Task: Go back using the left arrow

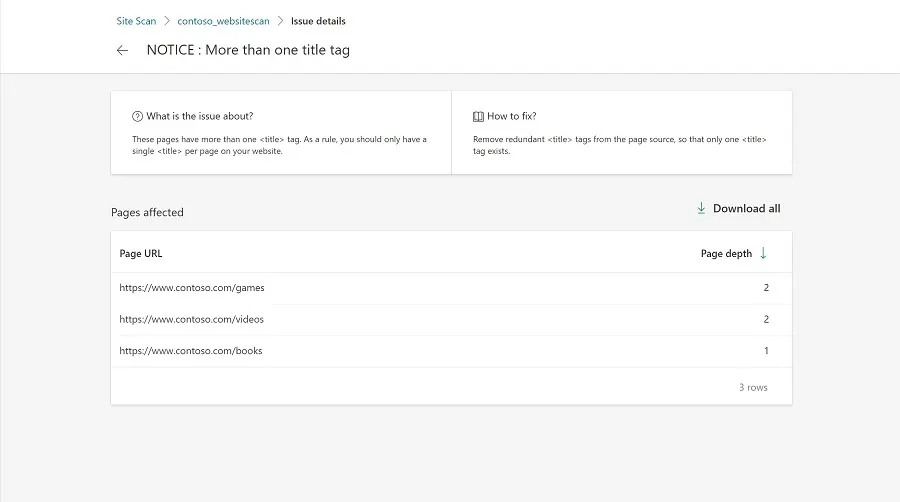Action: (x=122, y=50)
